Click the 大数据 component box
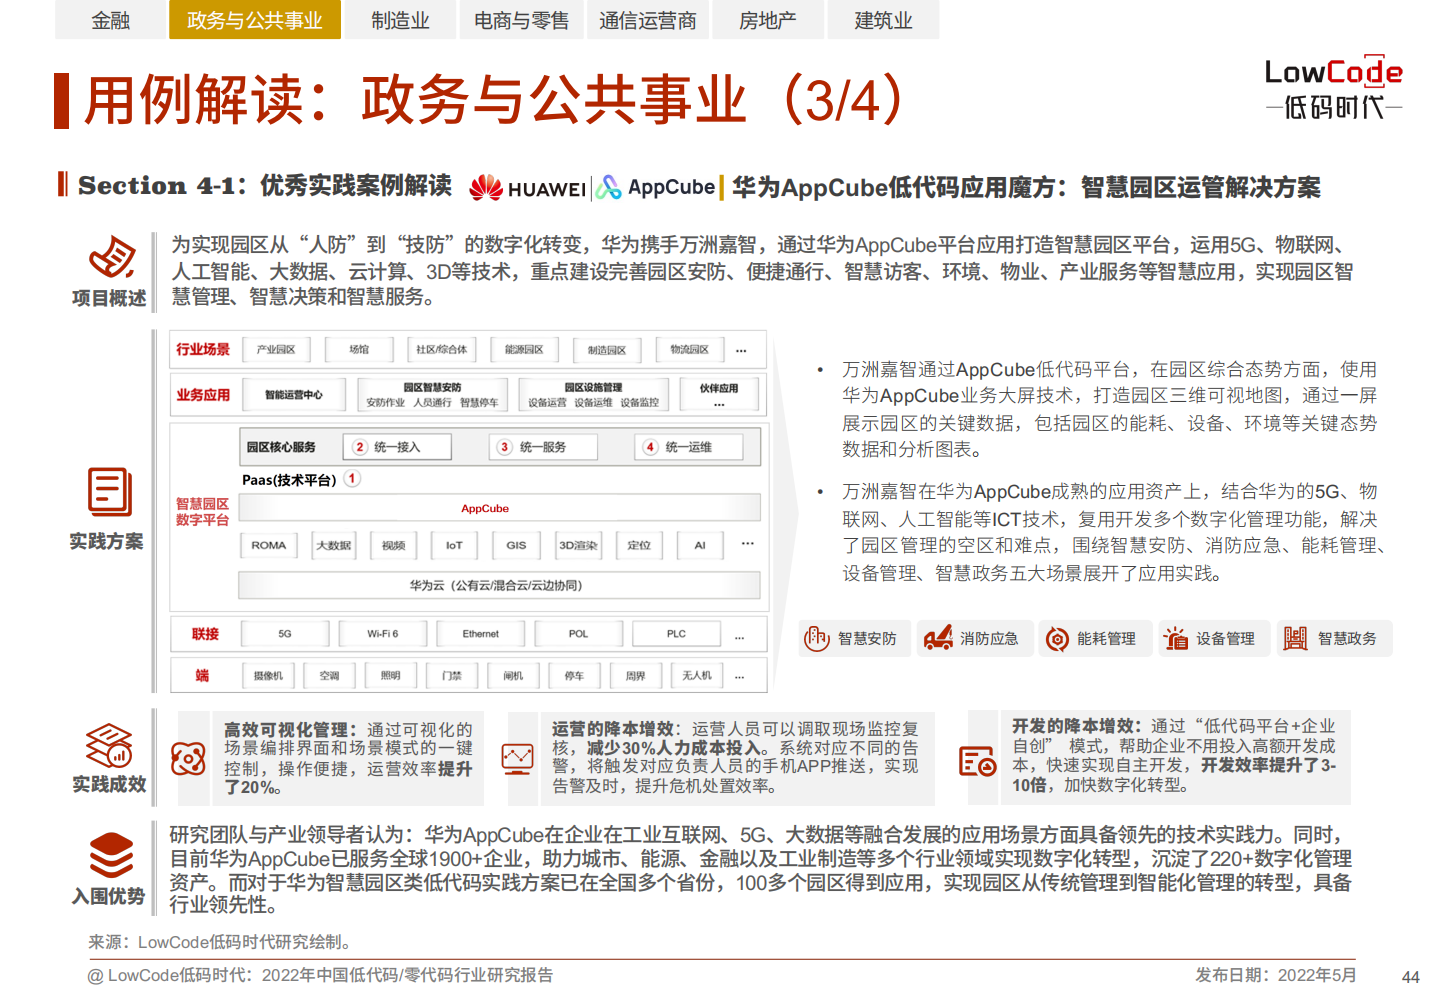 [x=333, y=545]
